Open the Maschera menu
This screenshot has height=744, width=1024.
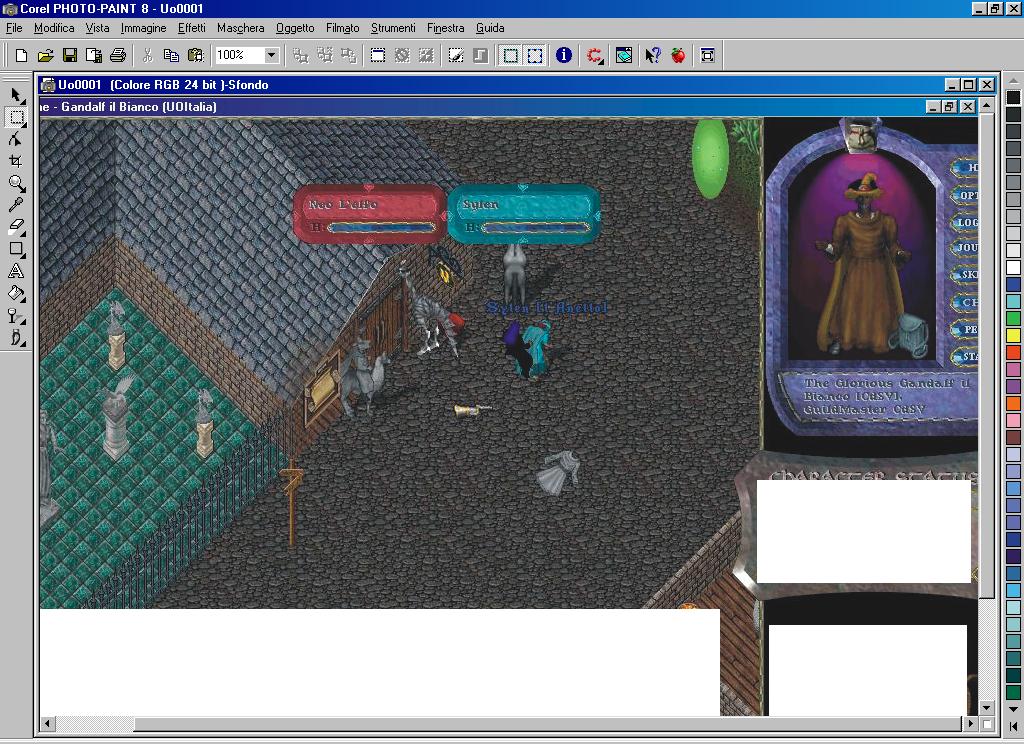pos(240,28)
